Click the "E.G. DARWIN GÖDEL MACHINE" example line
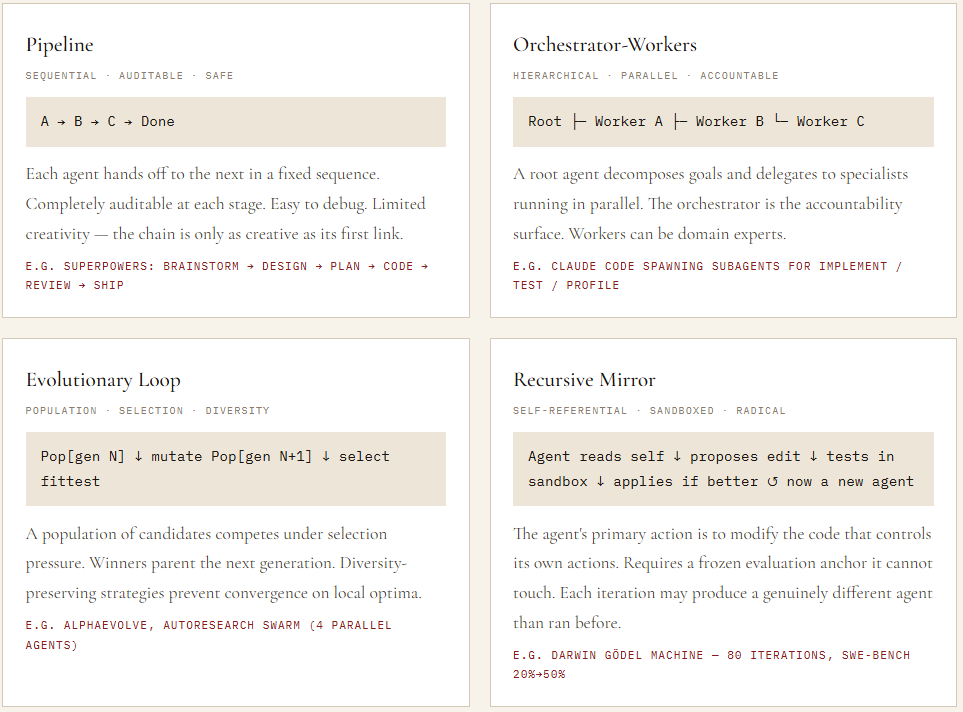 click(x=712, y=664)
